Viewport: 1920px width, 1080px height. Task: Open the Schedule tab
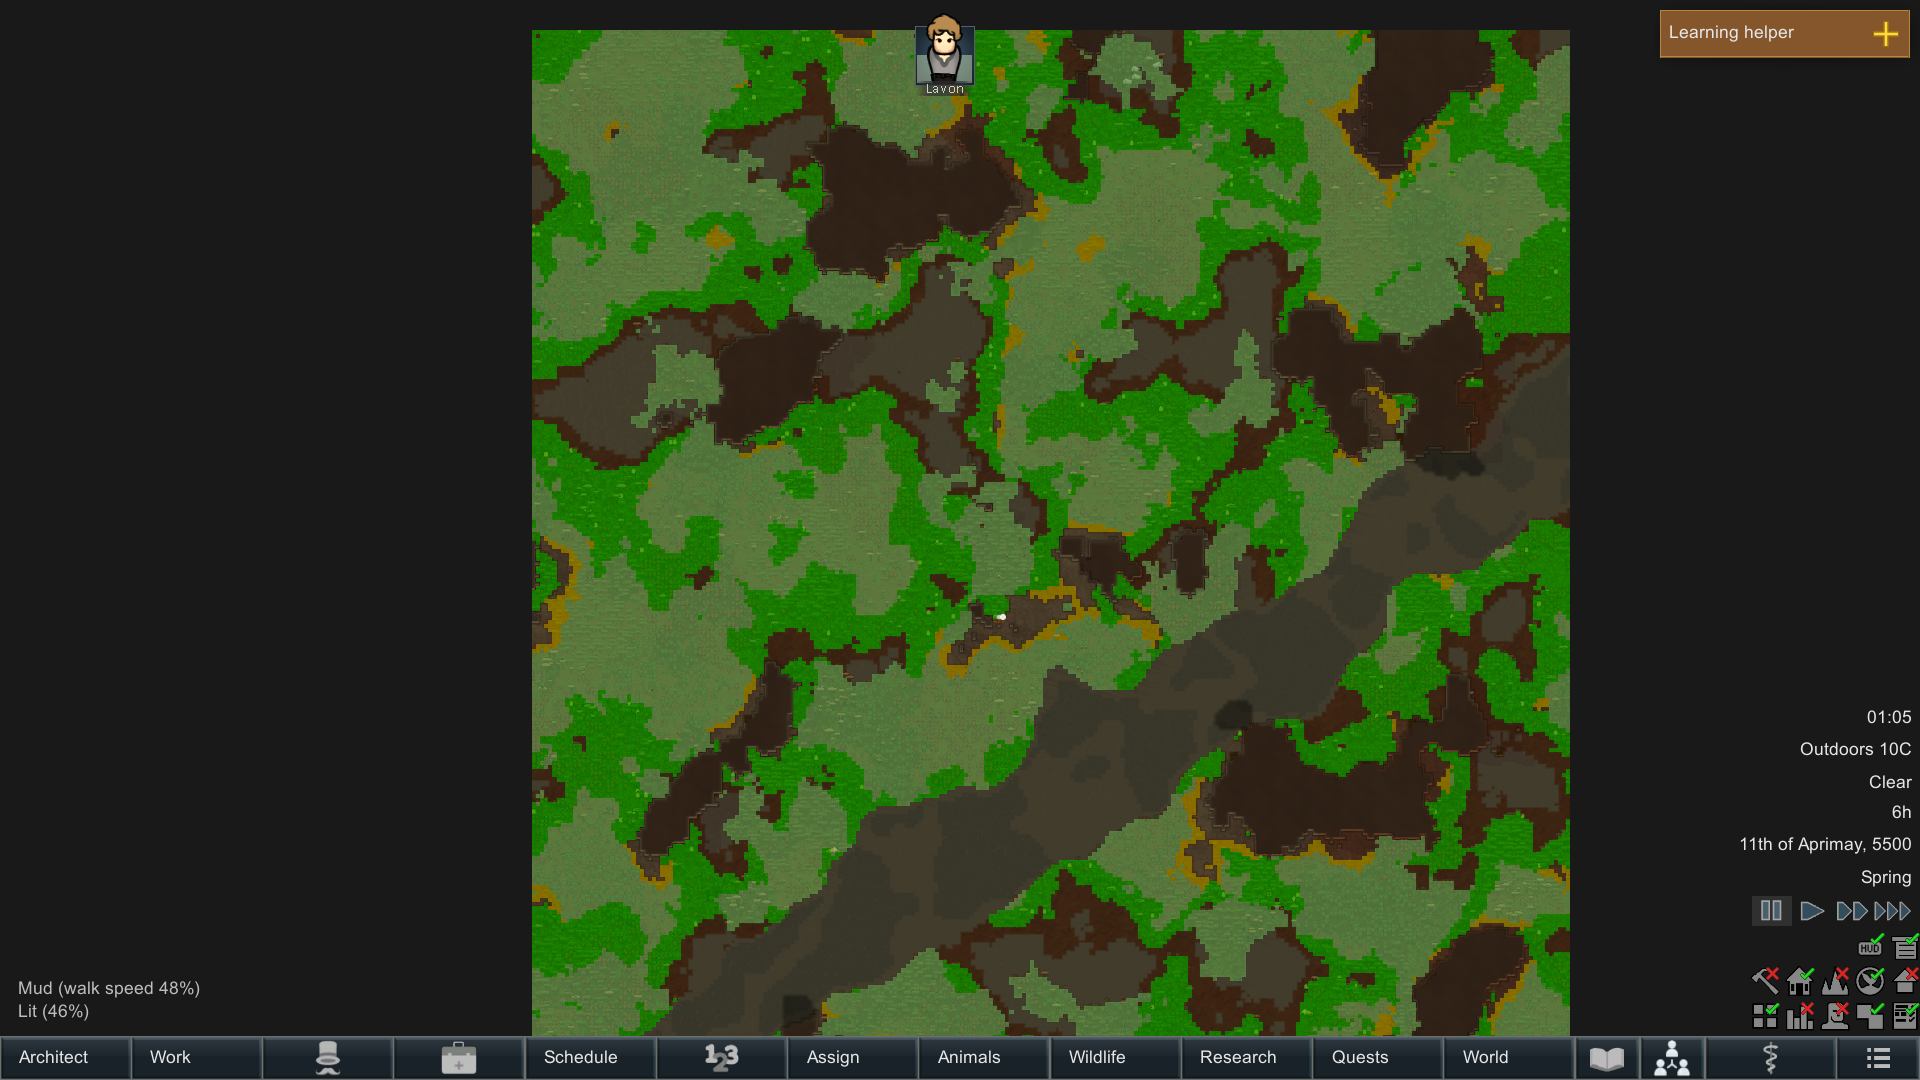tap(590, 1058)
